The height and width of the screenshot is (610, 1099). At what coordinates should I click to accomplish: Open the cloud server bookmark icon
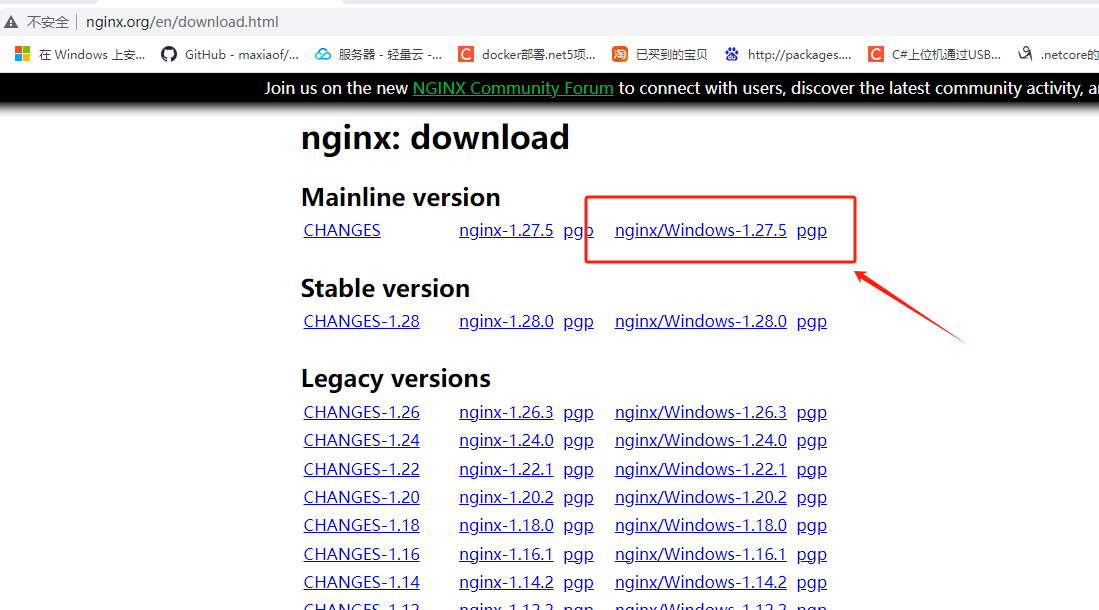tap(322, 54)
